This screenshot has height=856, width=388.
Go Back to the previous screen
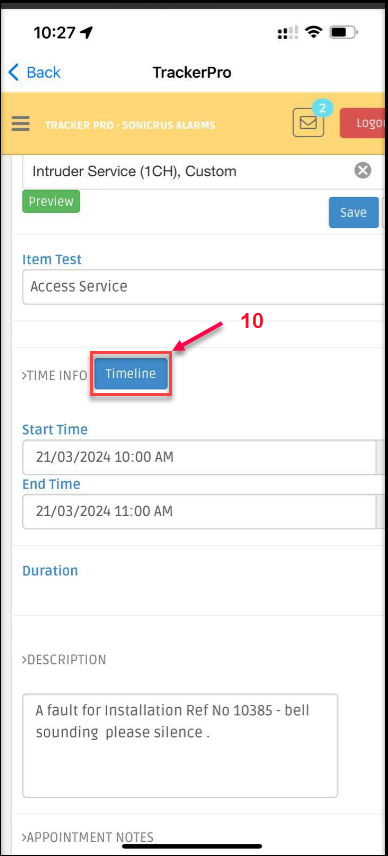click(x=34, y=73)
